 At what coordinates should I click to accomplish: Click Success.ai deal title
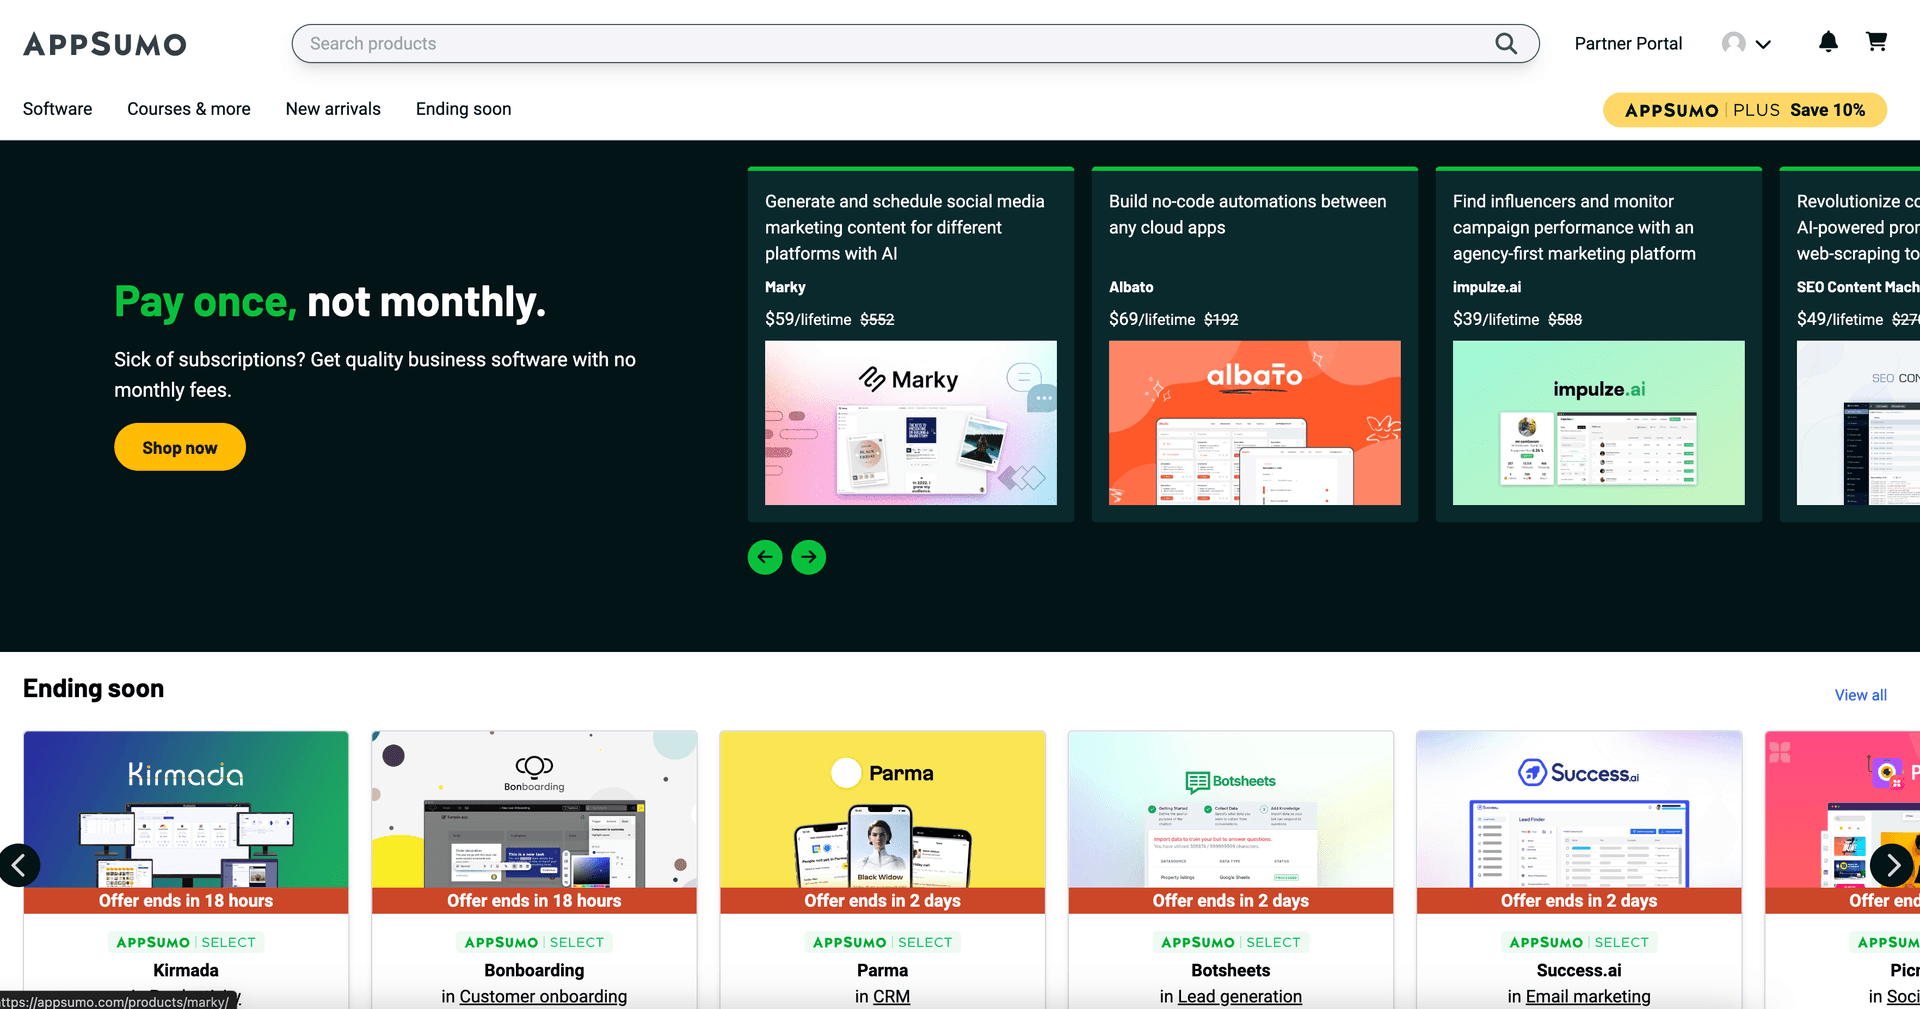(x=1579, y=970)
